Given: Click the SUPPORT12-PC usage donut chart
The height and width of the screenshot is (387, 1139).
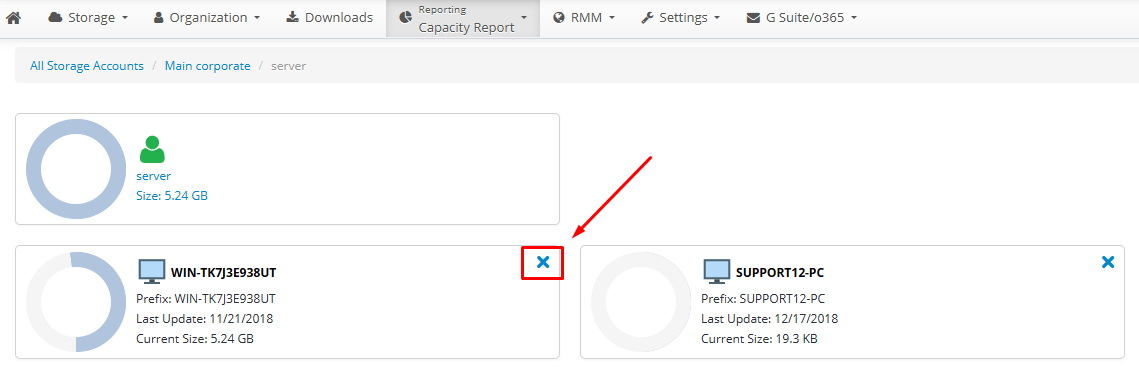Looking at the screenshot, I should click(x=641, y=301).
